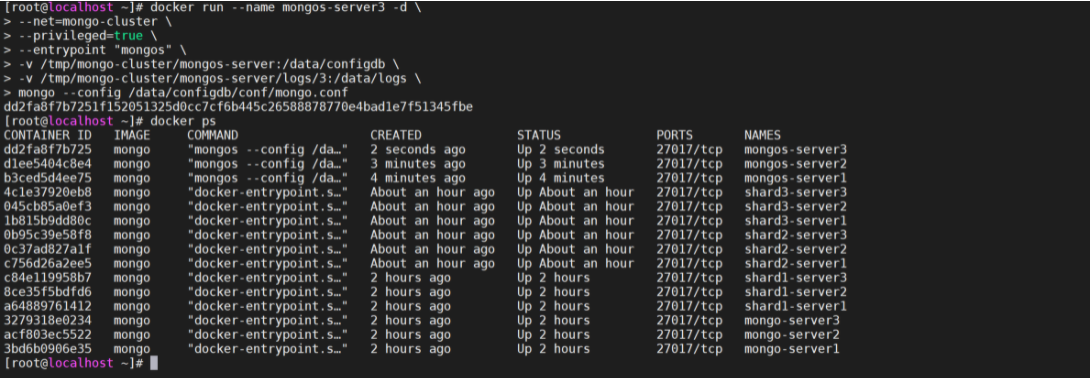Click the shard3-server3 container name
The width and height of the screenshot is (1090, 378).
pos(795,192)
